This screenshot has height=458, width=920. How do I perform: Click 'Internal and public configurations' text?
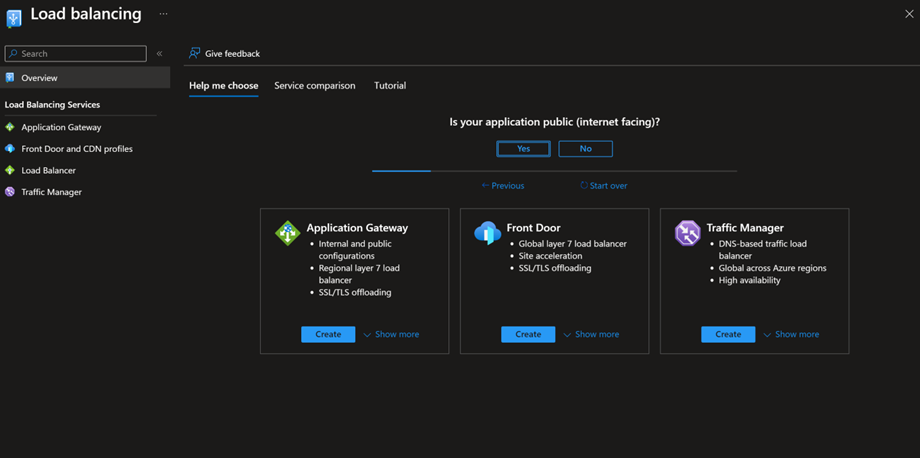tap(355, 250)
